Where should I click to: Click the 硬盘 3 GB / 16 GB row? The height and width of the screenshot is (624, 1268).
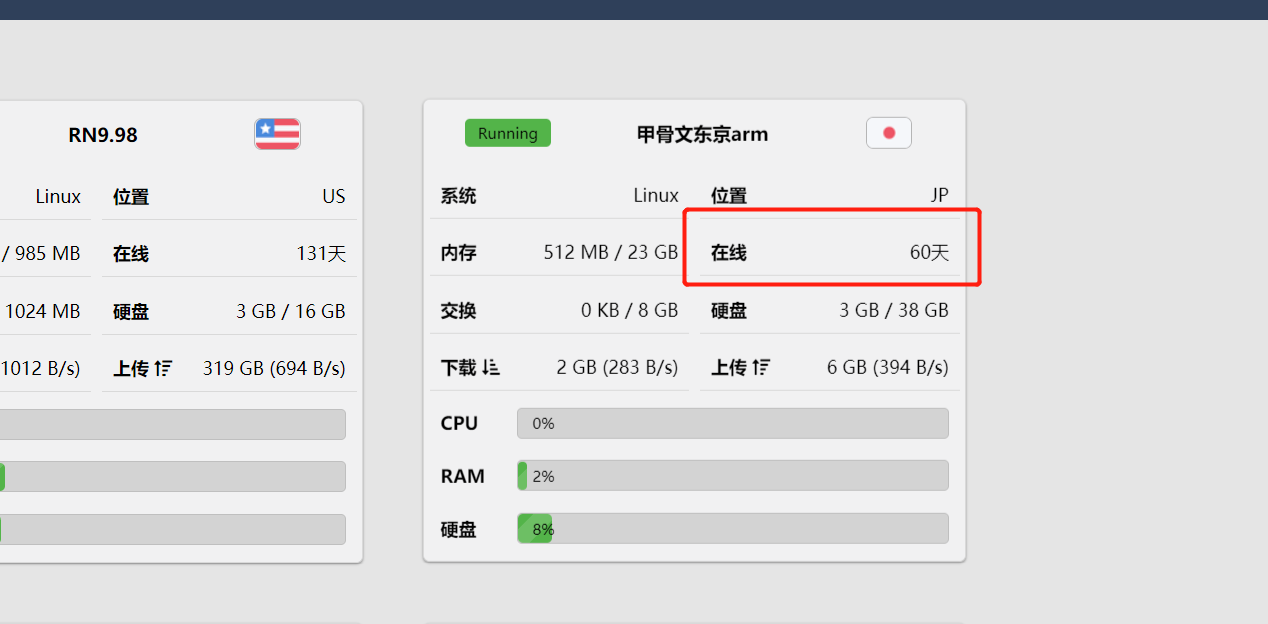pos(229,311)
